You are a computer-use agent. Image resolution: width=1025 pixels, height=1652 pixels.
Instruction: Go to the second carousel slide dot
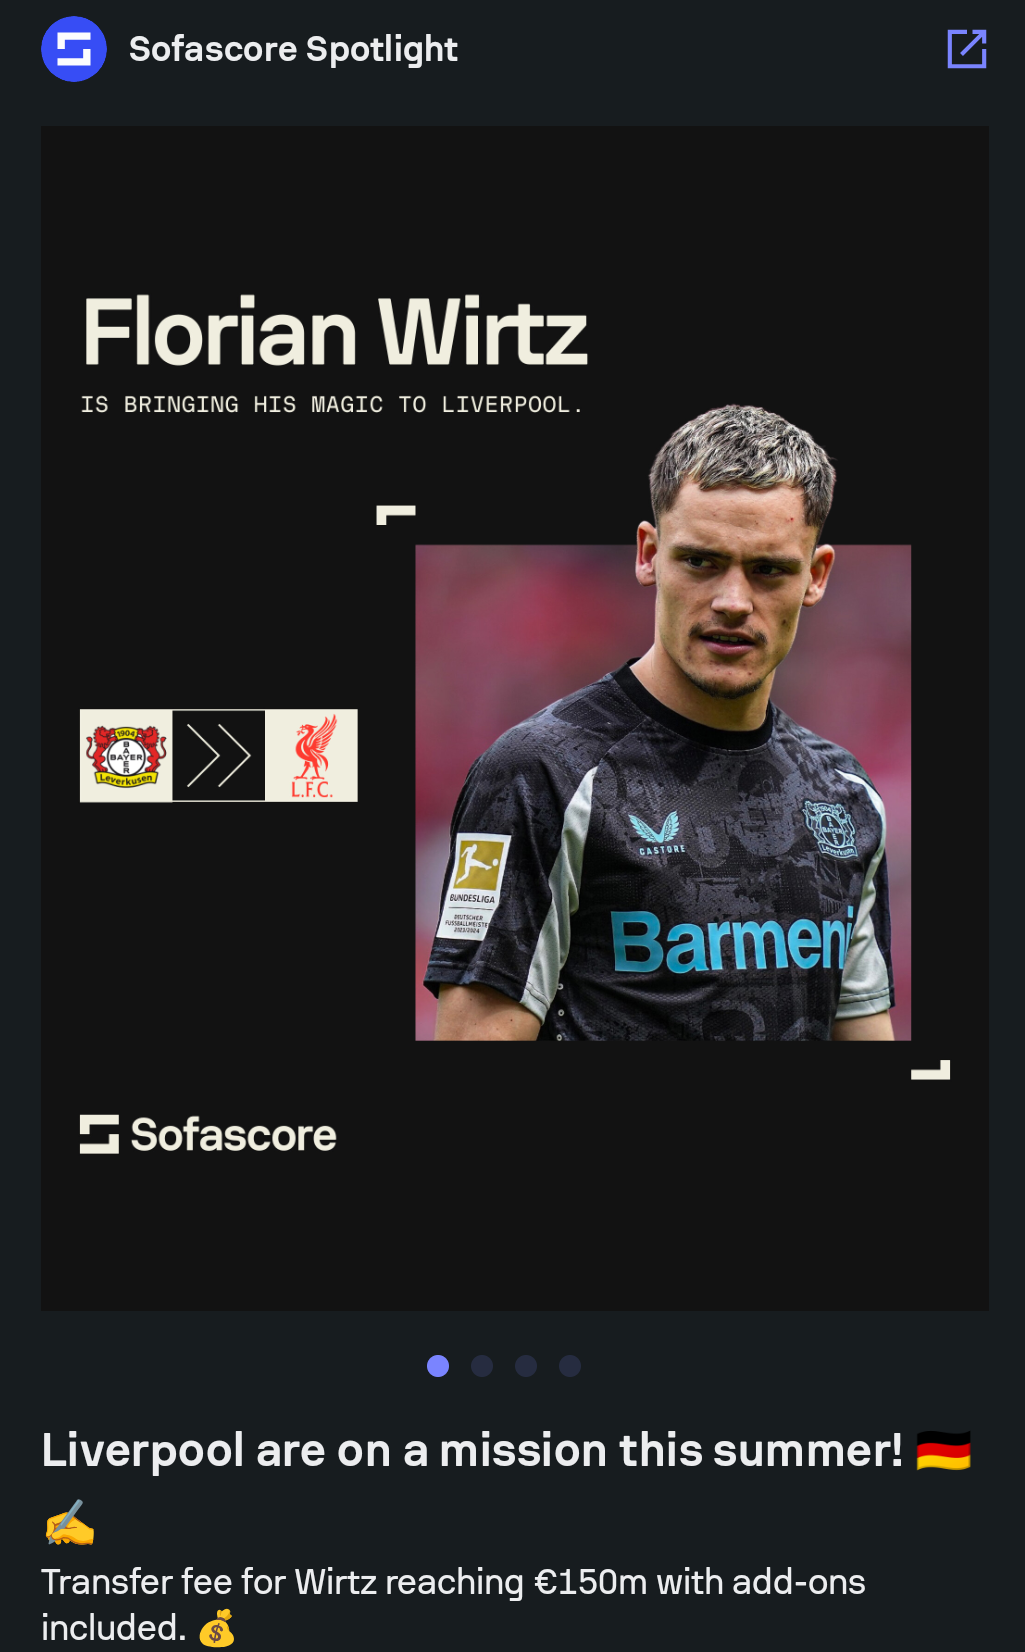482,1366
